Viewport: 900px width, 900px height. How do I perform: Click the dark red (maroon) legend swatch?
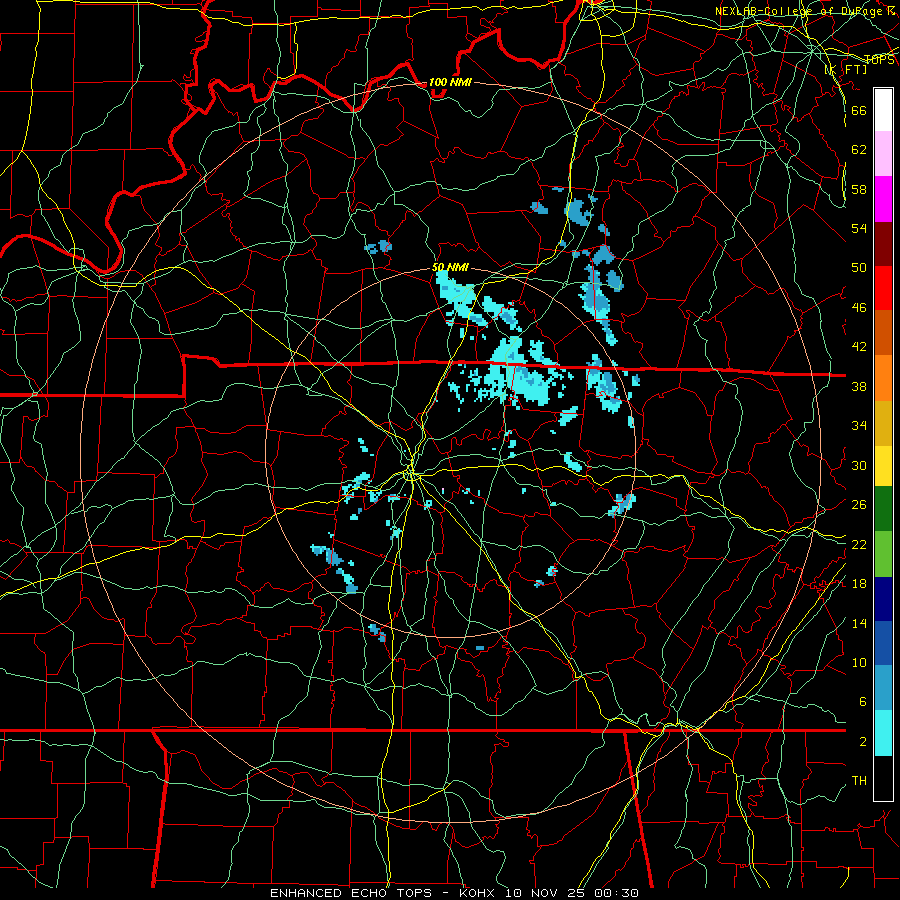pyautogui.click(x=883, y=244)
